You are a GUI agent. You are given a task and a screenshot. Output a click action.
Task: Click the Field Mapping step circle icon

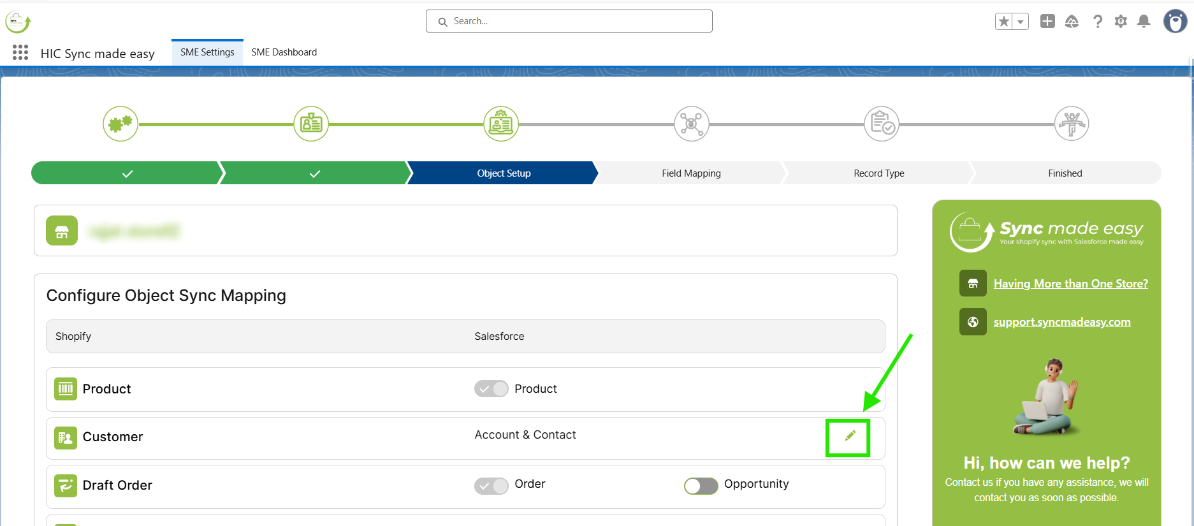point(691,123)
